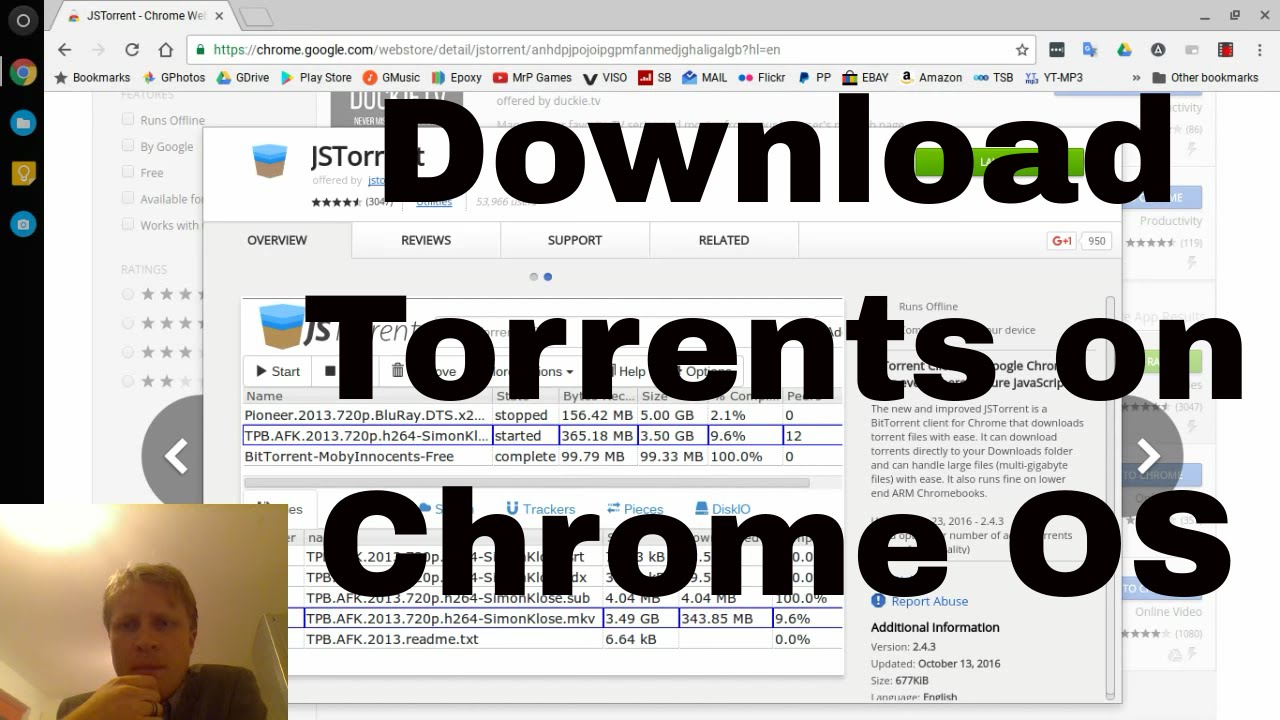Go back with the browser back arrow
The height and width of the screenshot is (720, 1280).
(x=65, y=49)
